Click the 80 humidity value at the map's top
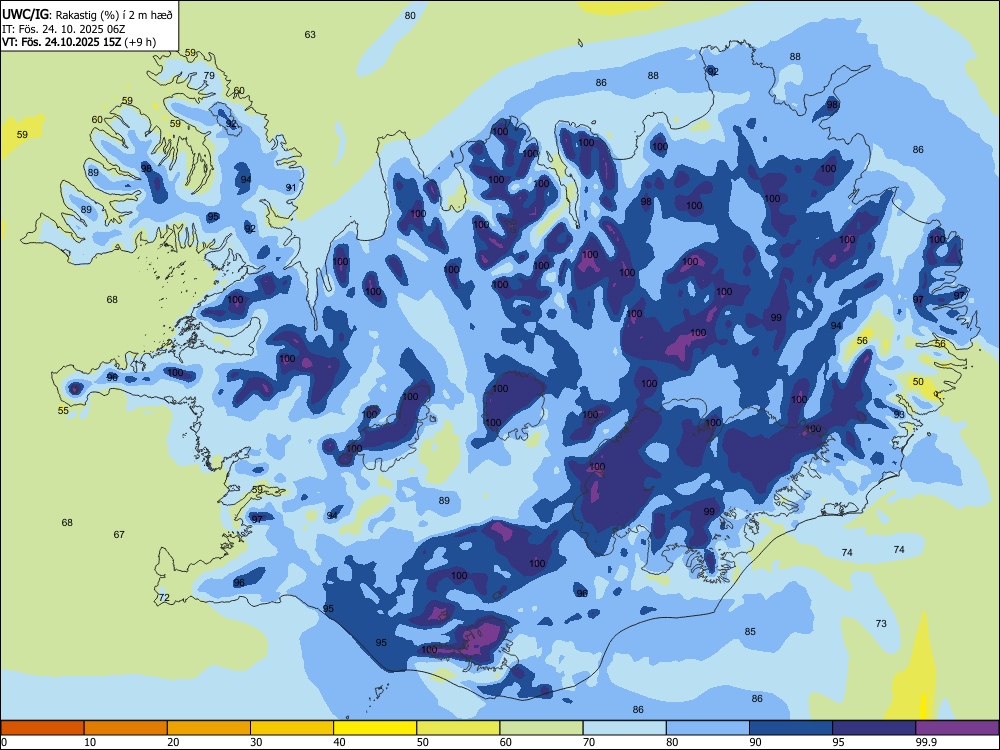Image resolution: width=1000 pixels, height=750 pixels. click(x=410, y=15)
